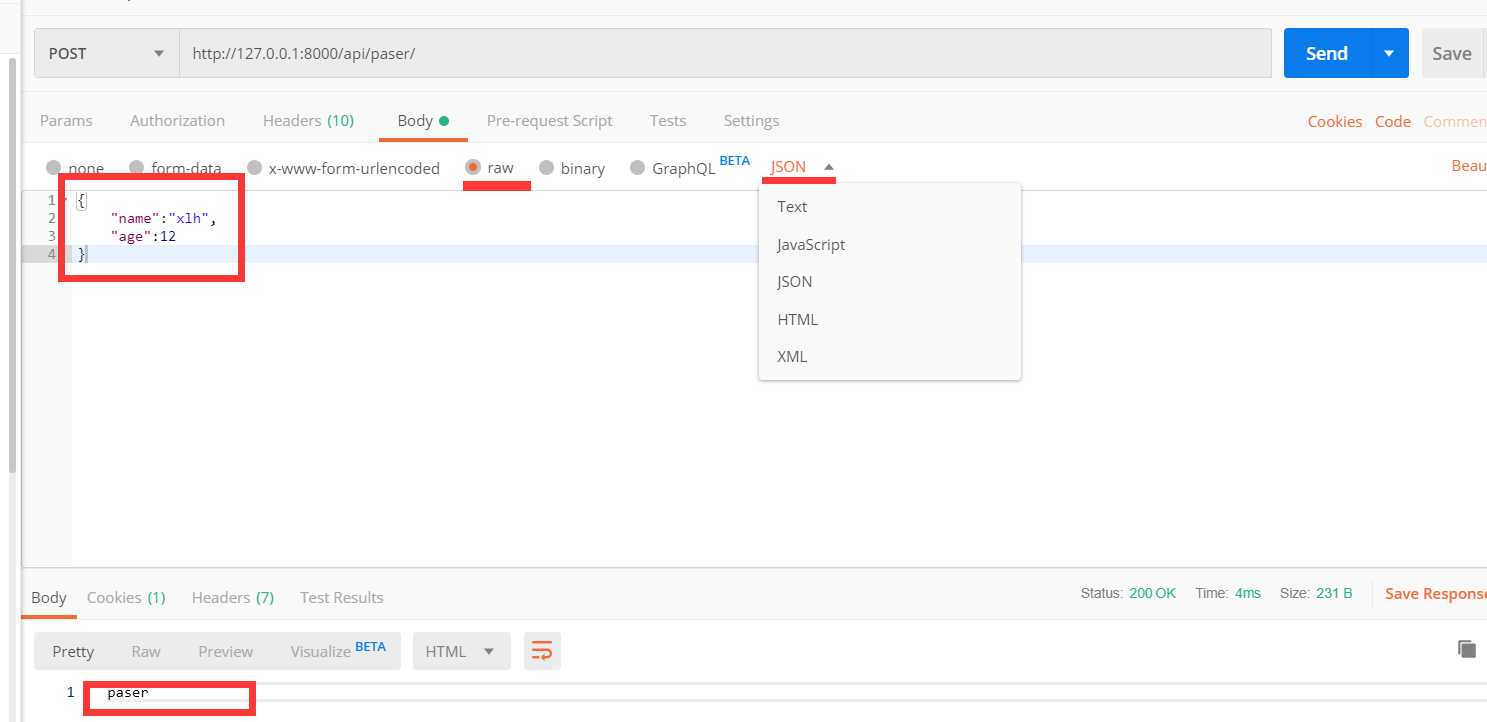Select the request Body tab
This screenshot has width=1487, height=722.
423,120
